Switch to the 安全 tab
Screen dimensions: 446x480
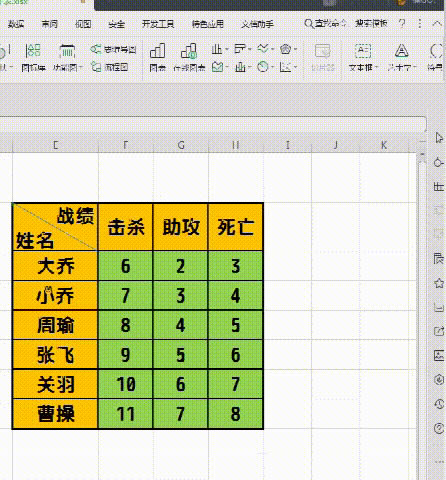116,24
